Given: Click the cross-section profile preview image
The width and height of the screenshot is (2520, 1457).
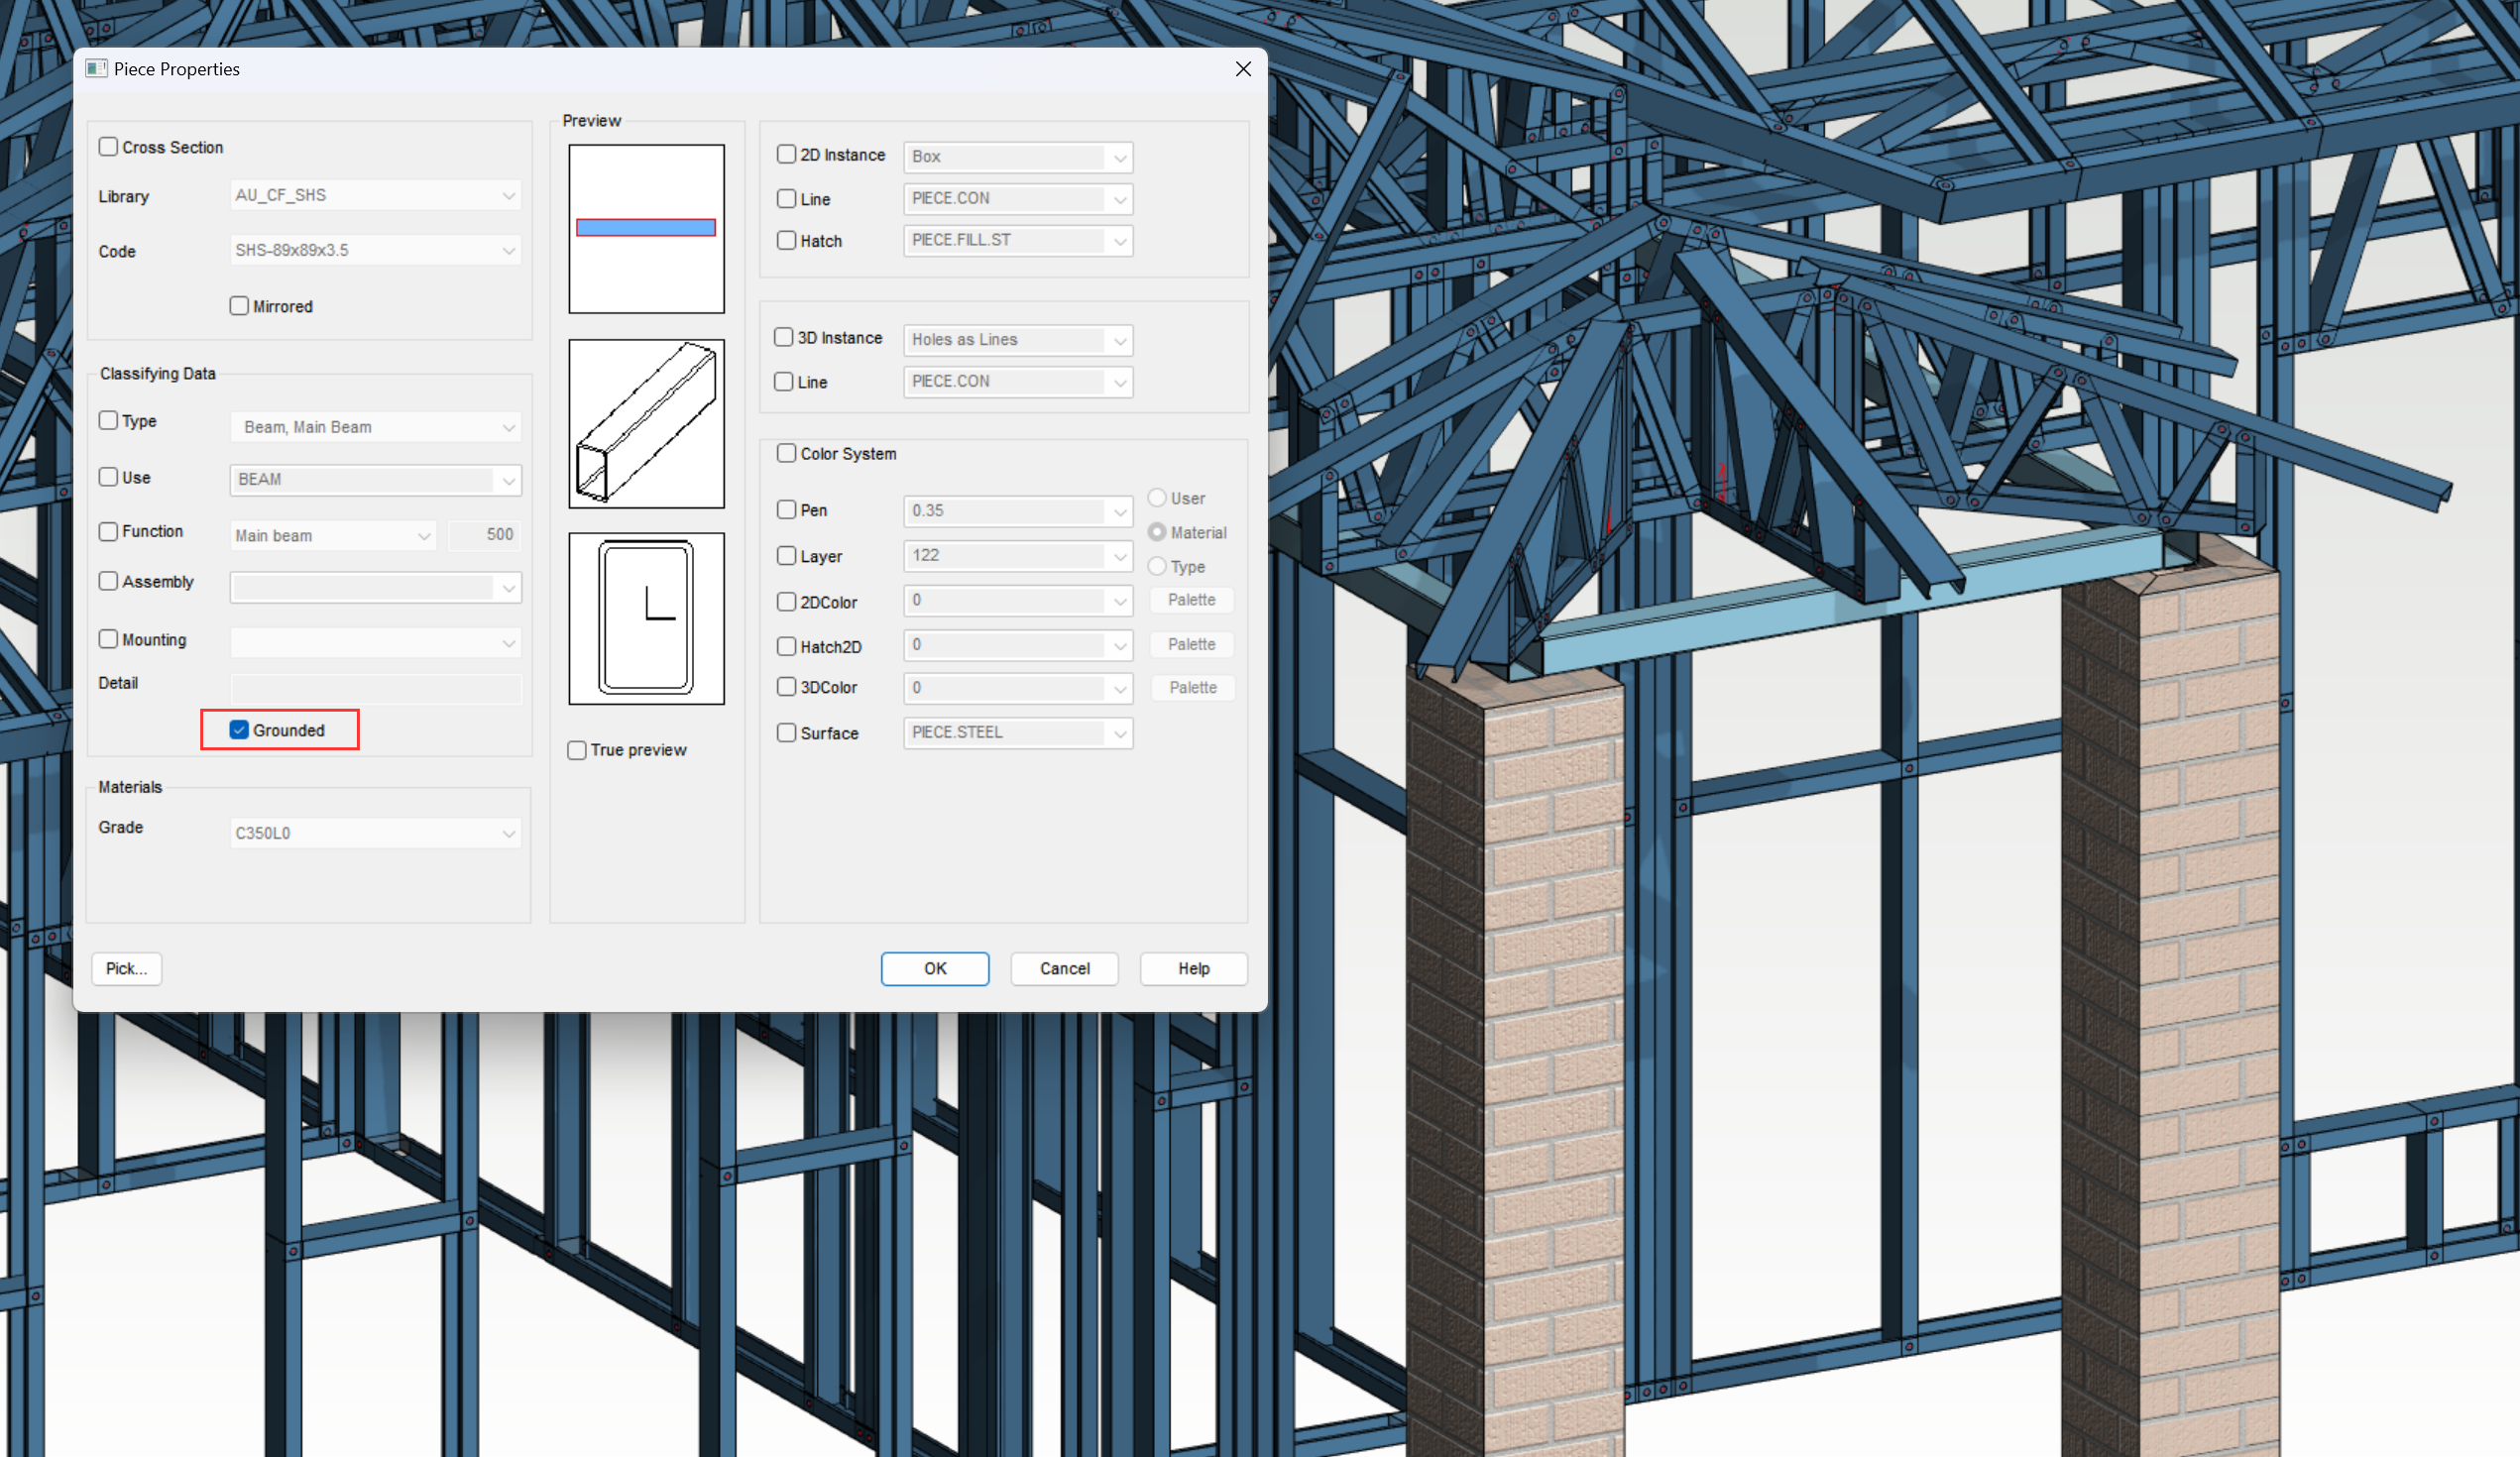Looking at the screenshot, I should (646, 618).
